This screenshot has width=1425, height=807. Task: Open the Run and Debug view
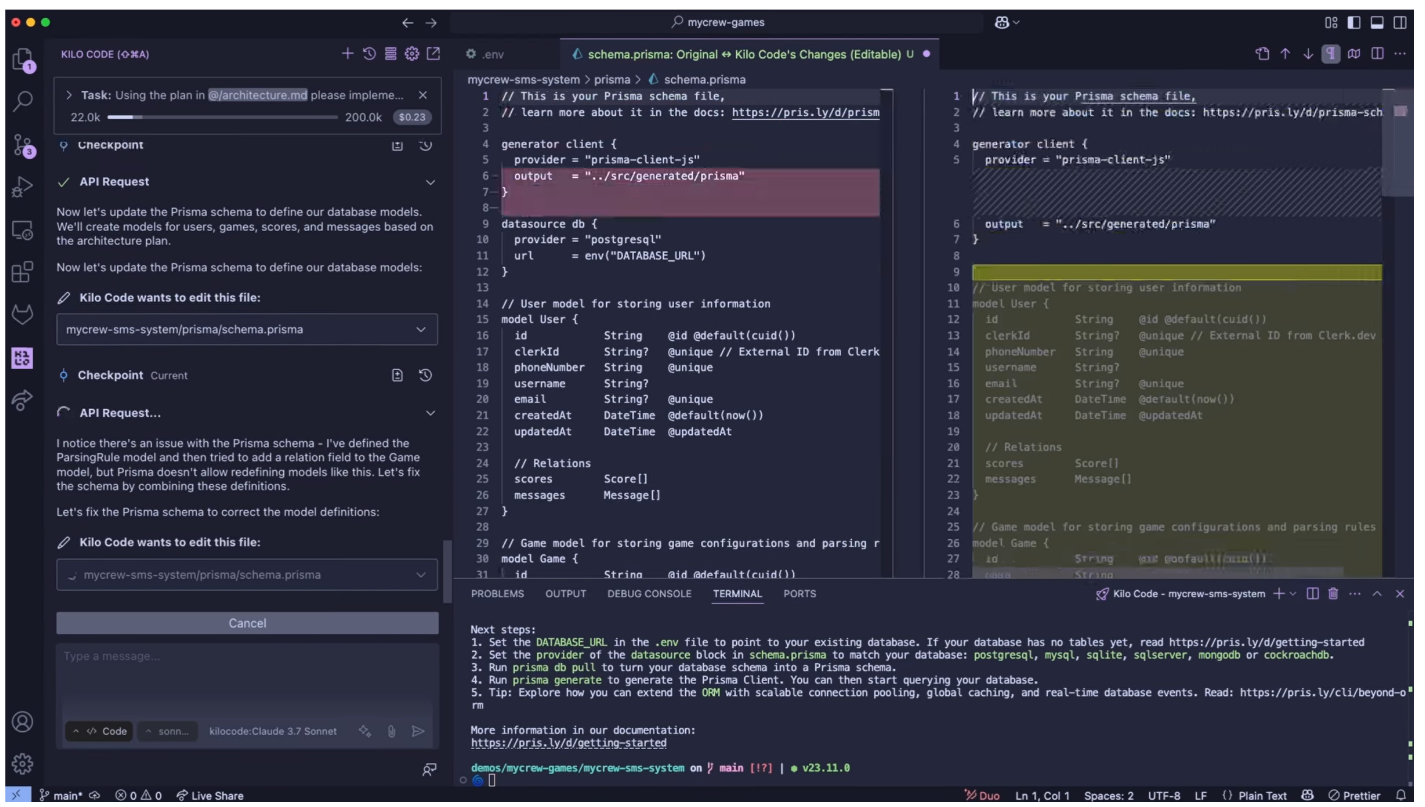click(x=22, y=188)
